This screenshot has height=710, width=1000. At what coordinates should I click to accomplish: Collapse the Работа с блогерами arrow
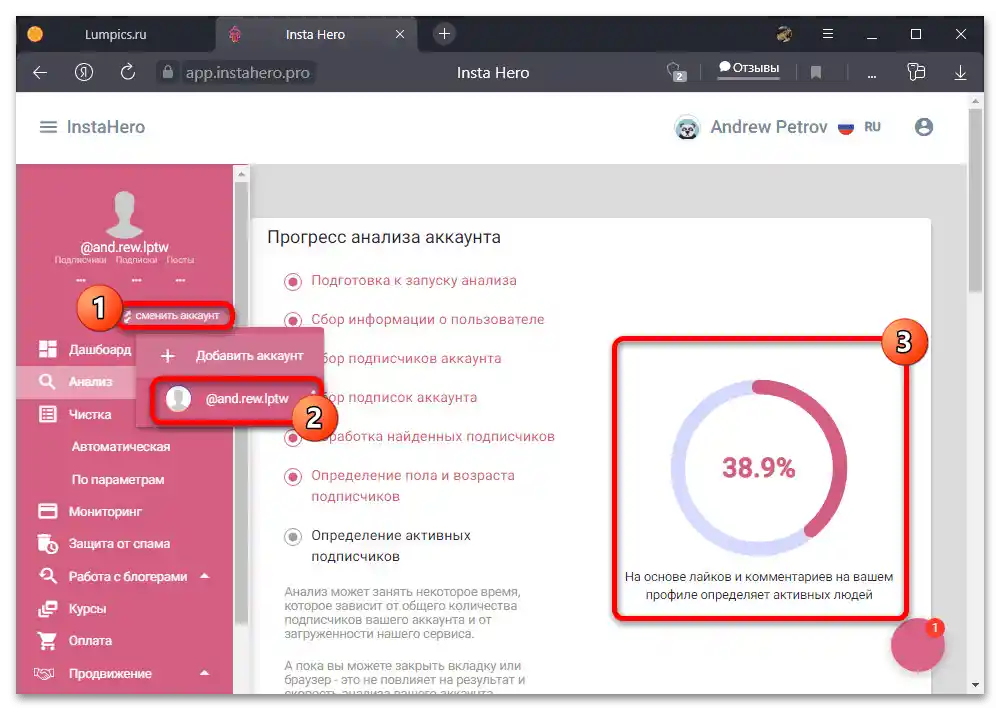click(205, 576)
